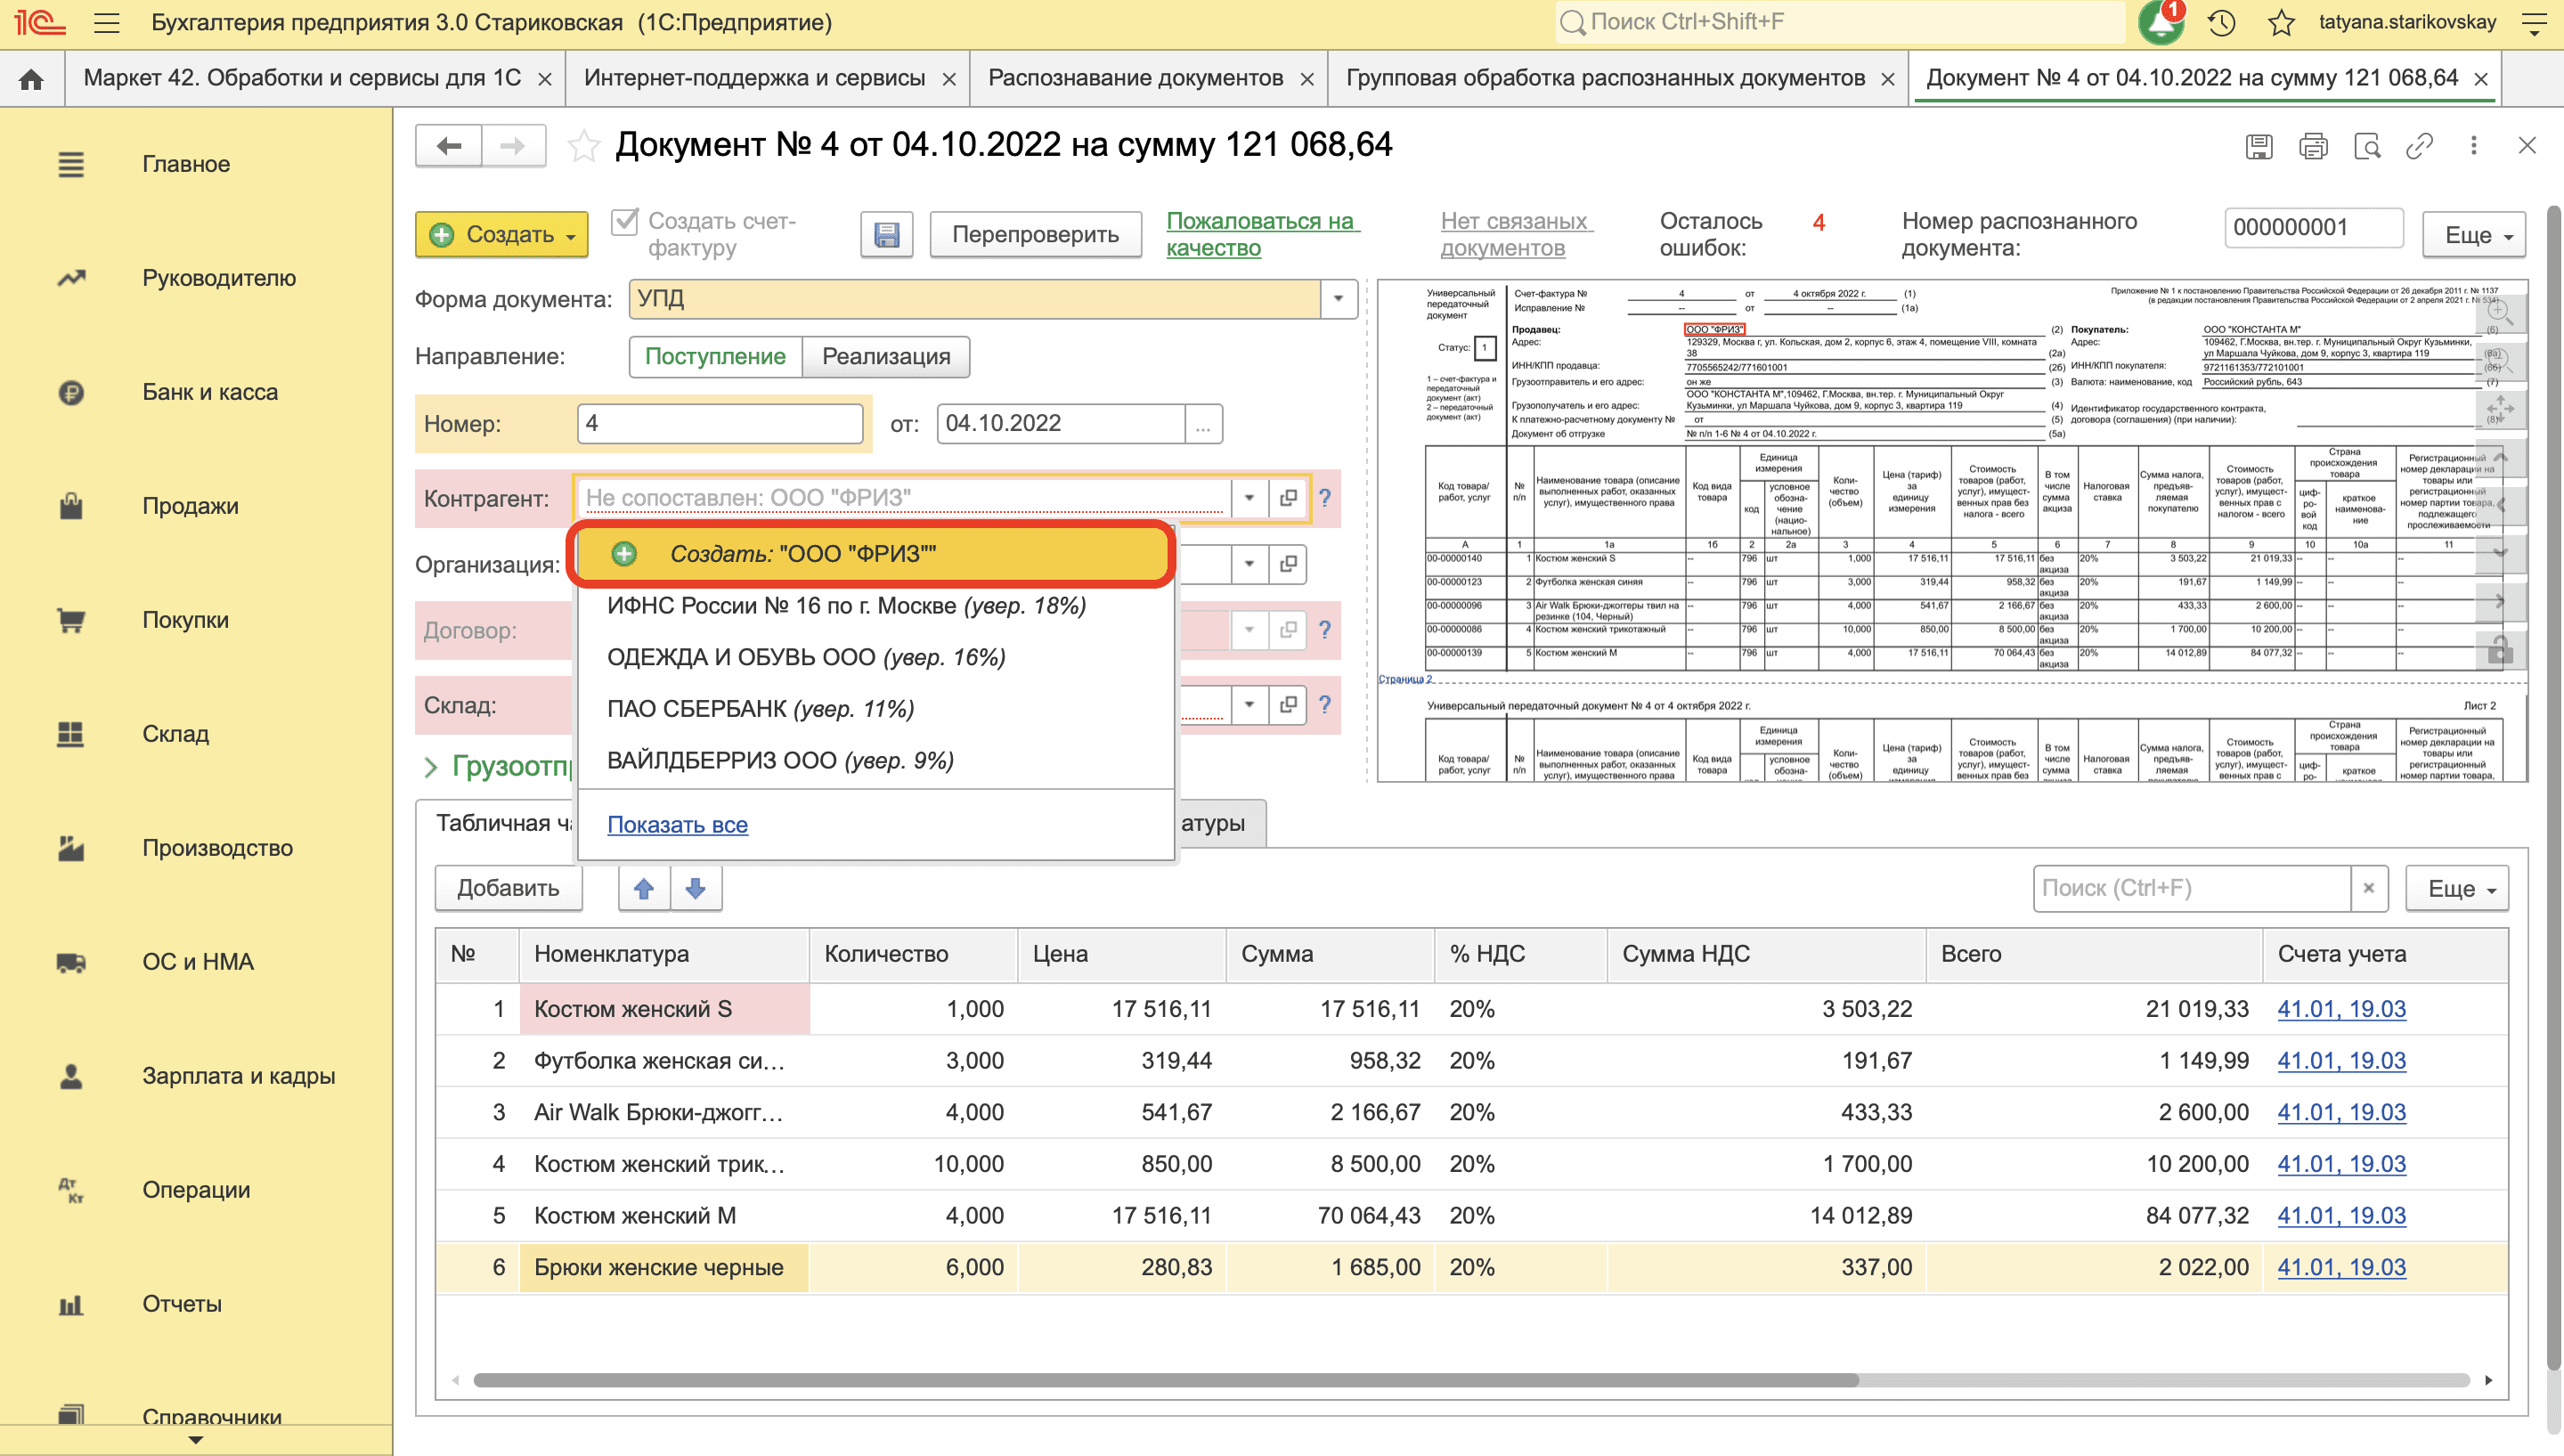2564x1456 pixels.
Task: Expand the Грузоотправитель section
Action: pos(431,767)
